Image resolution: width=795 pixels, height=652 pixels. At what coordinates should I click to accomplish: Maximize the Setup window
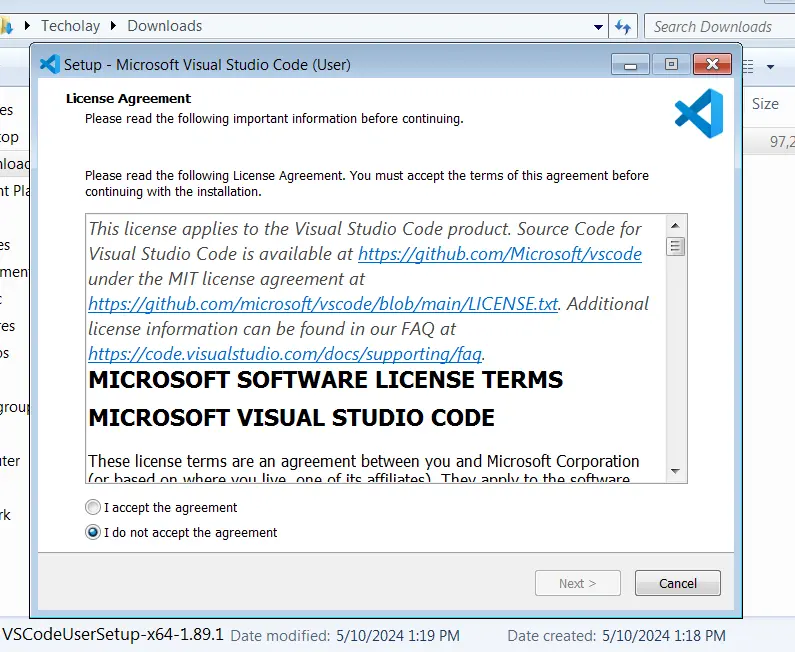point(671,64)
